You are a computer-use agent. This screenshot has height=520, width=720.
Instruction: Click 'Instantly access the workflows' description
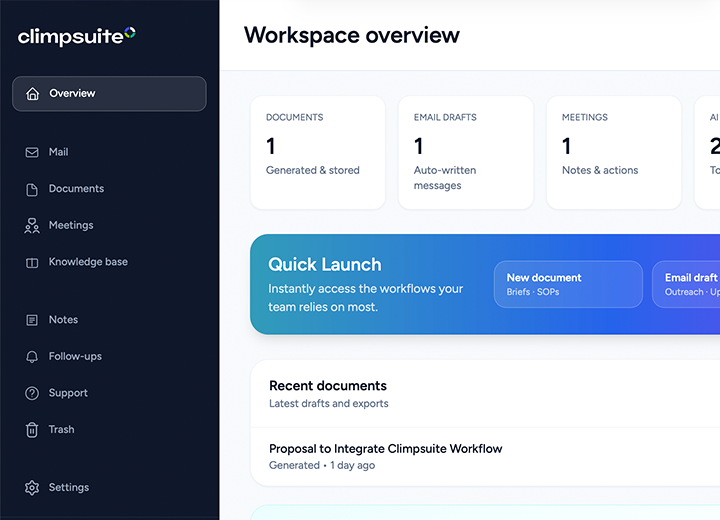coord(366,298)
